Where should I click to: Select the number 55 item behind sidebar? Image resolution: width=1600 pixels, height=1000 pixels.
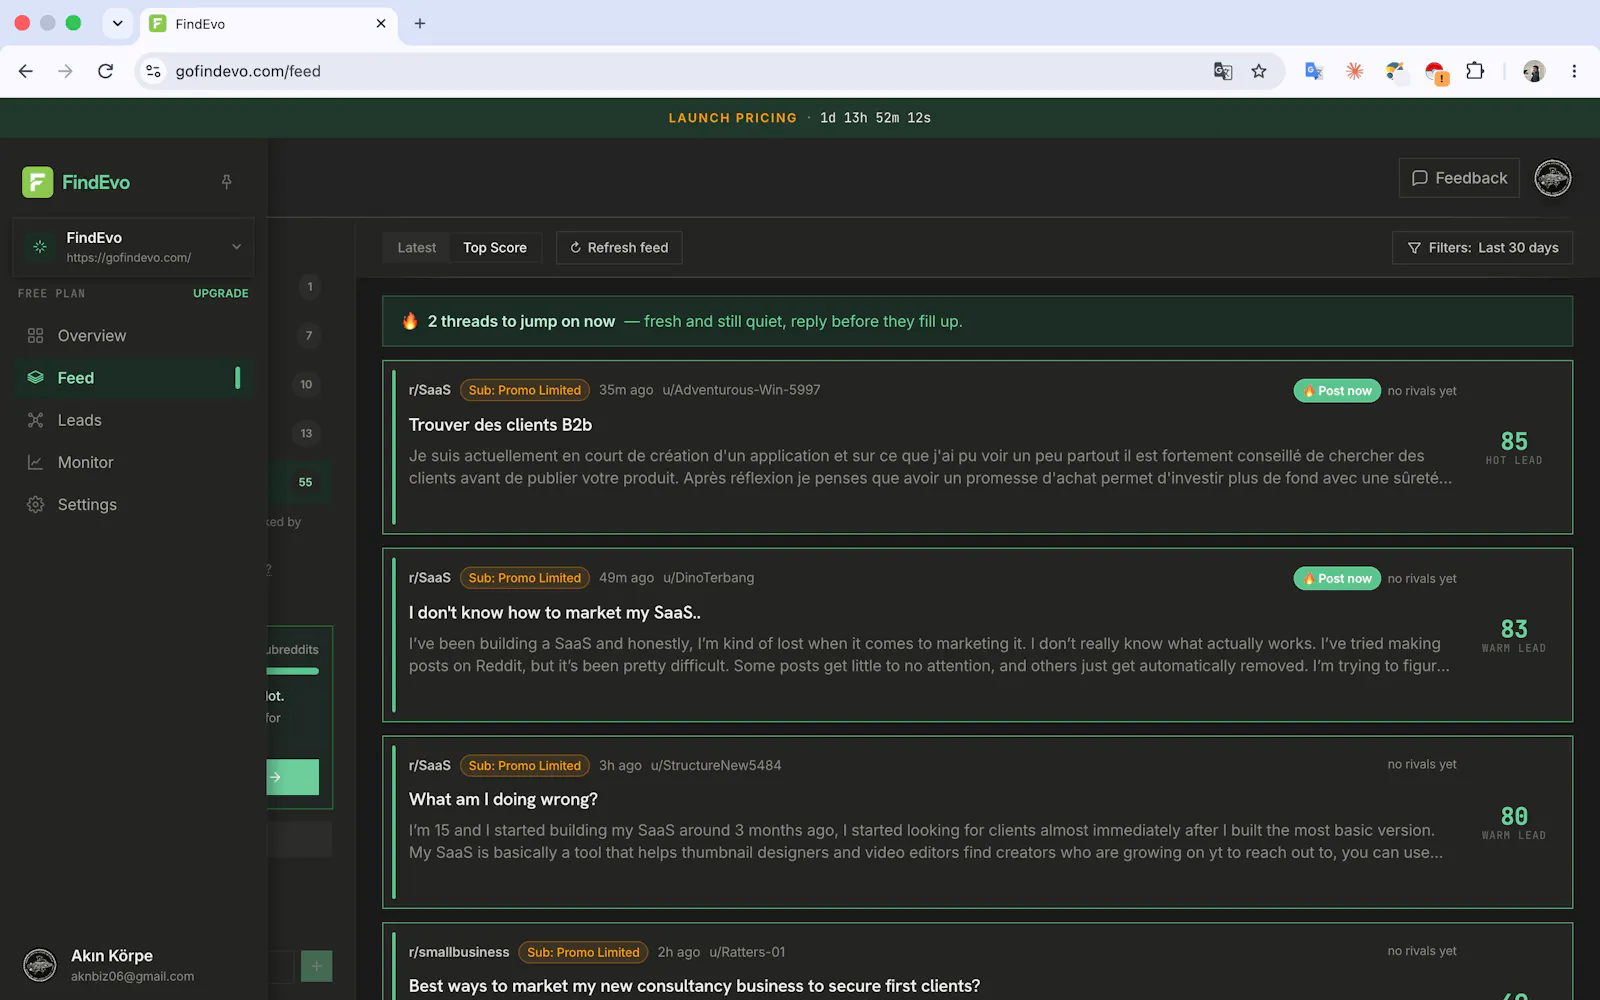click(x=306, y=482)
